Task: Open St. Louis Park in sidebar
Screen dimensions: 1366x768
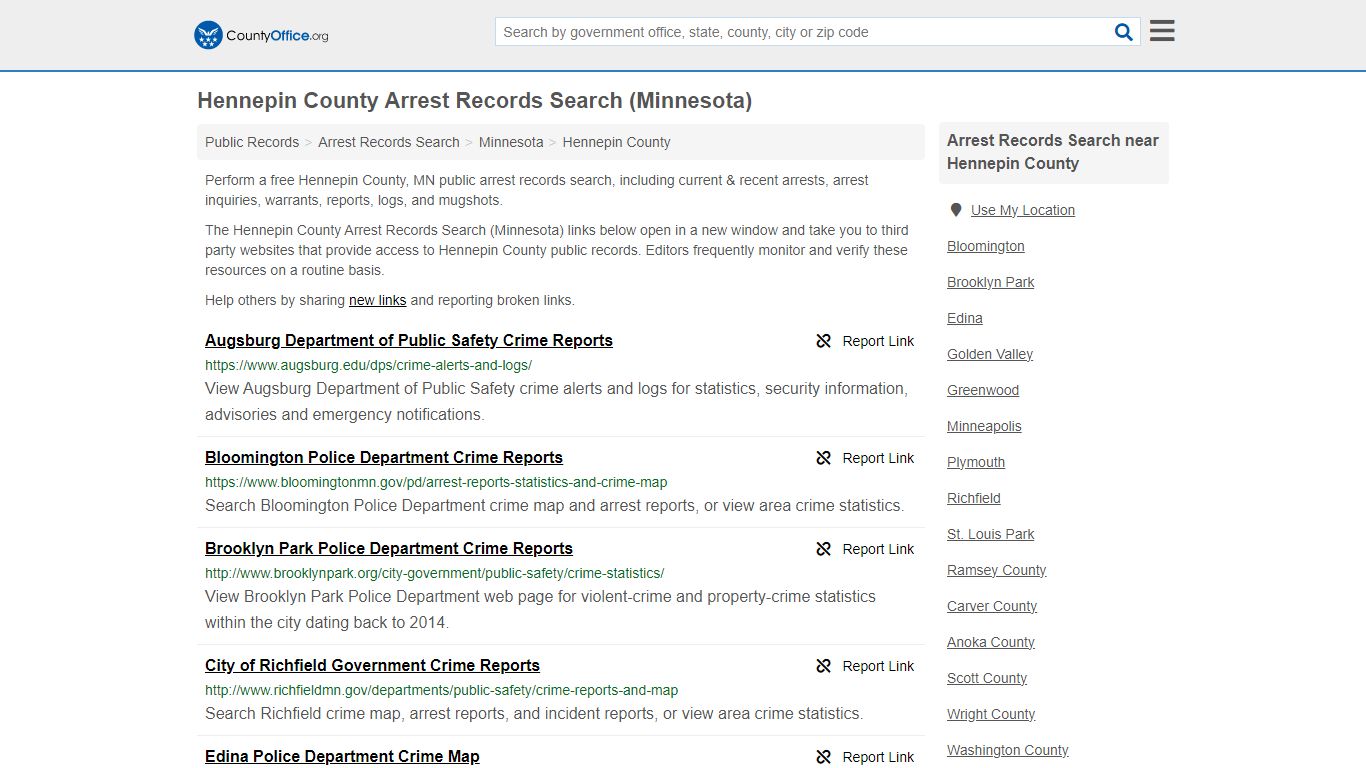Action: click(x=991, y=534)
